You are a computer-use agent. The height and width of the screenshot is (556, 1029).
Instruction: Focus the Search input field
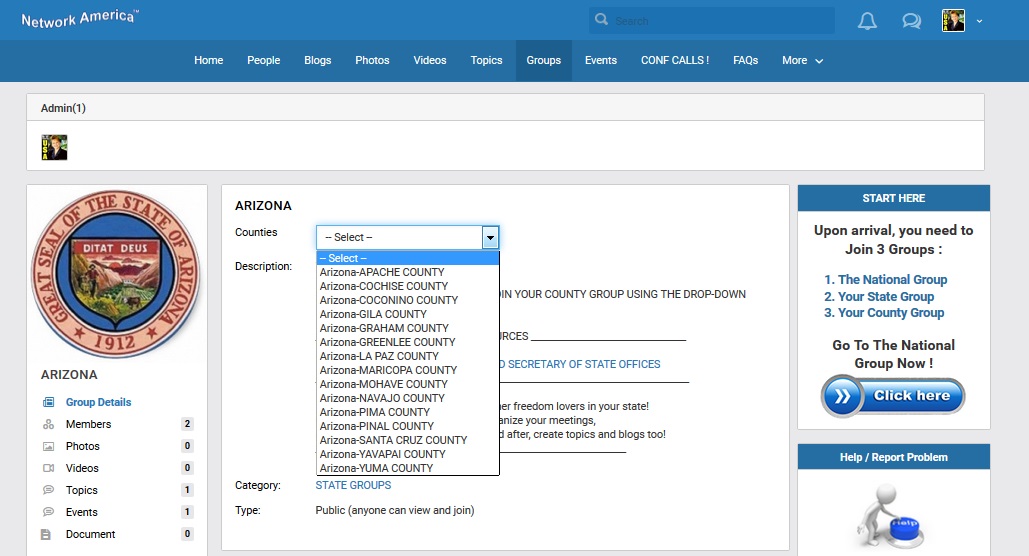(x=720, y=21)
